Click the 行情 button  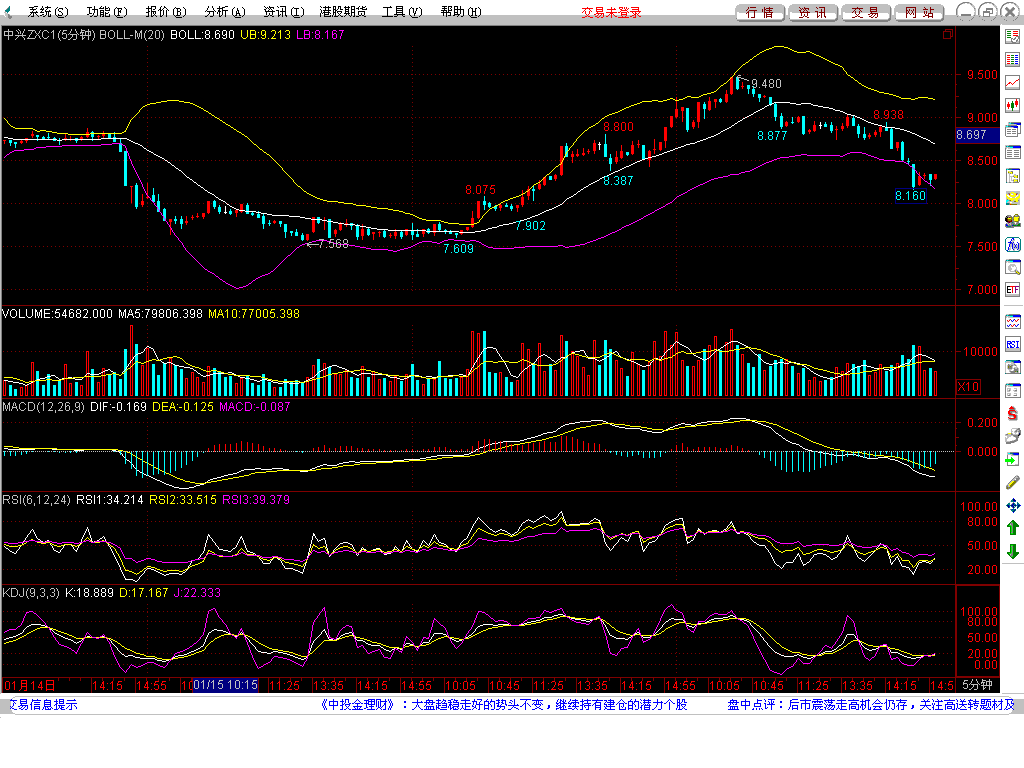click(760, 12)
